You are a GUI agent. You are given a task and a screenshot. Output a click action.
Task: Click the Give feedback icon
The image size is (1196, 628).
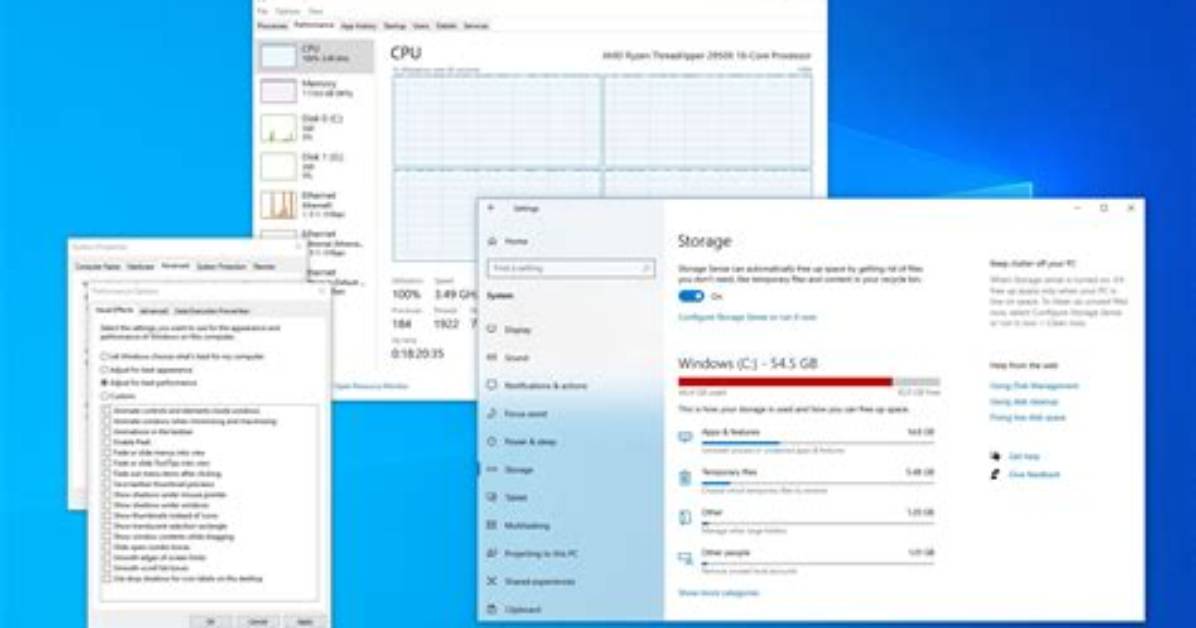tap(995, 474)
